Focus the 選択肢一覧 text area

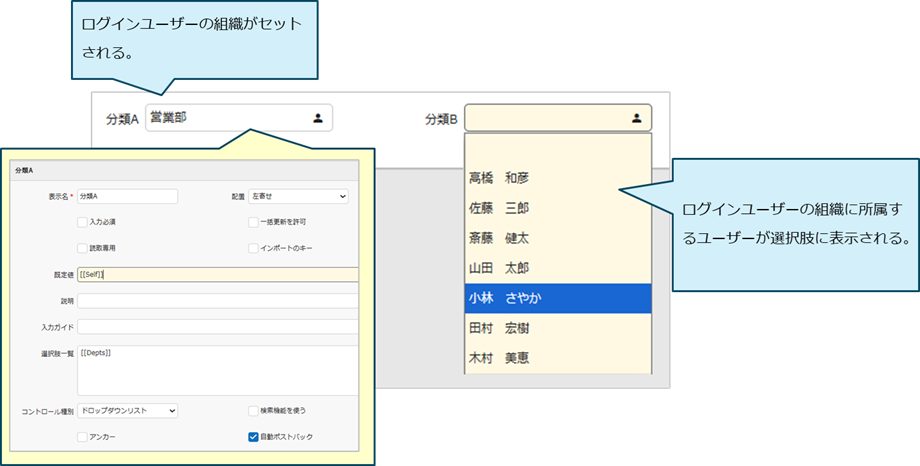click(216, 370)
